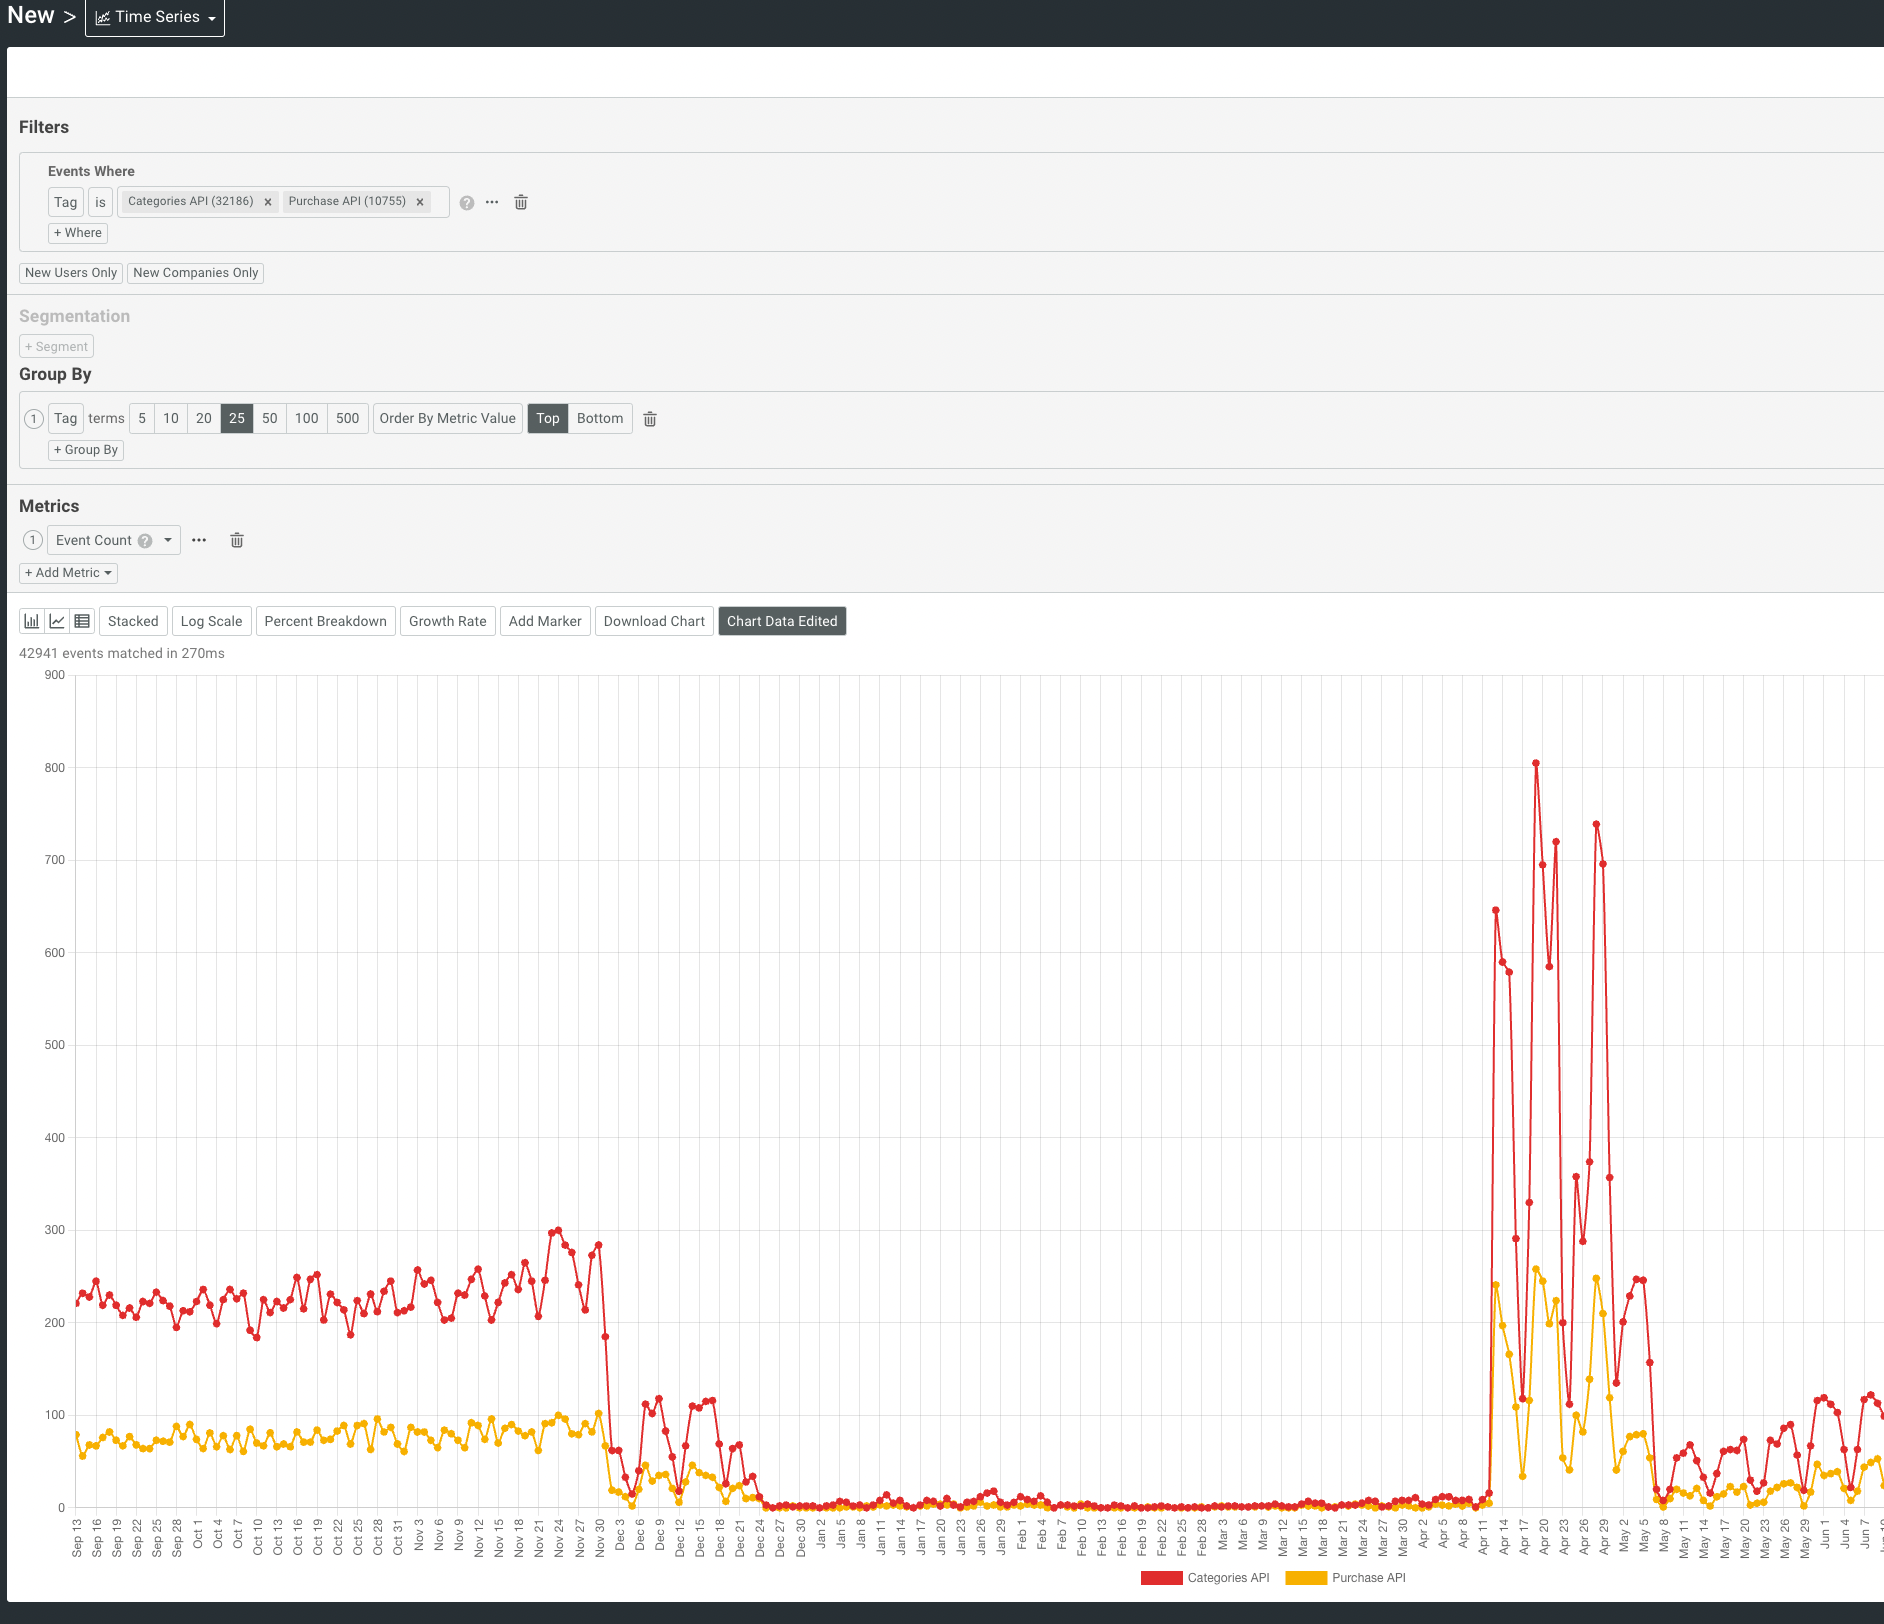This screenshot has width=1884, height=1624.
Task: Enable Log Scale for the chart
Action: (211, 621)
